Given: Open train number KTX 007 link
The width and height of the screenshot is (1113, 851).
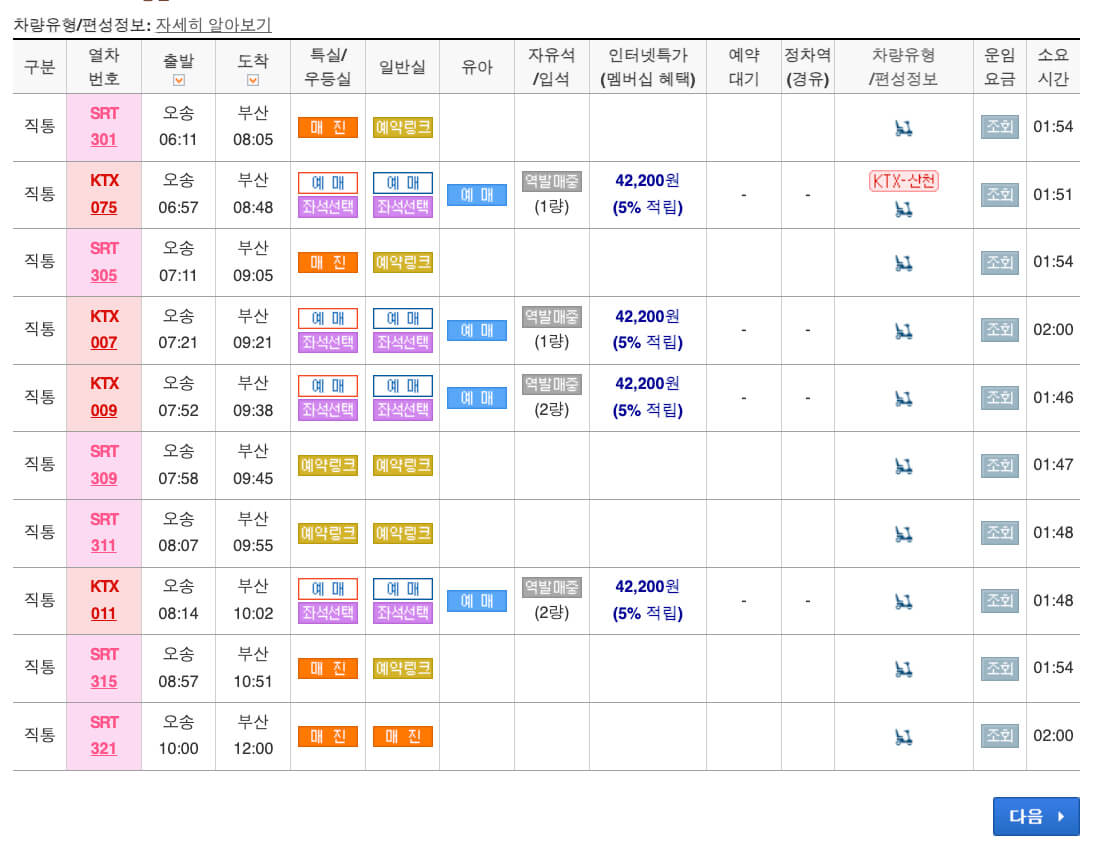Looking at the screenshot, I should (104, 343).
